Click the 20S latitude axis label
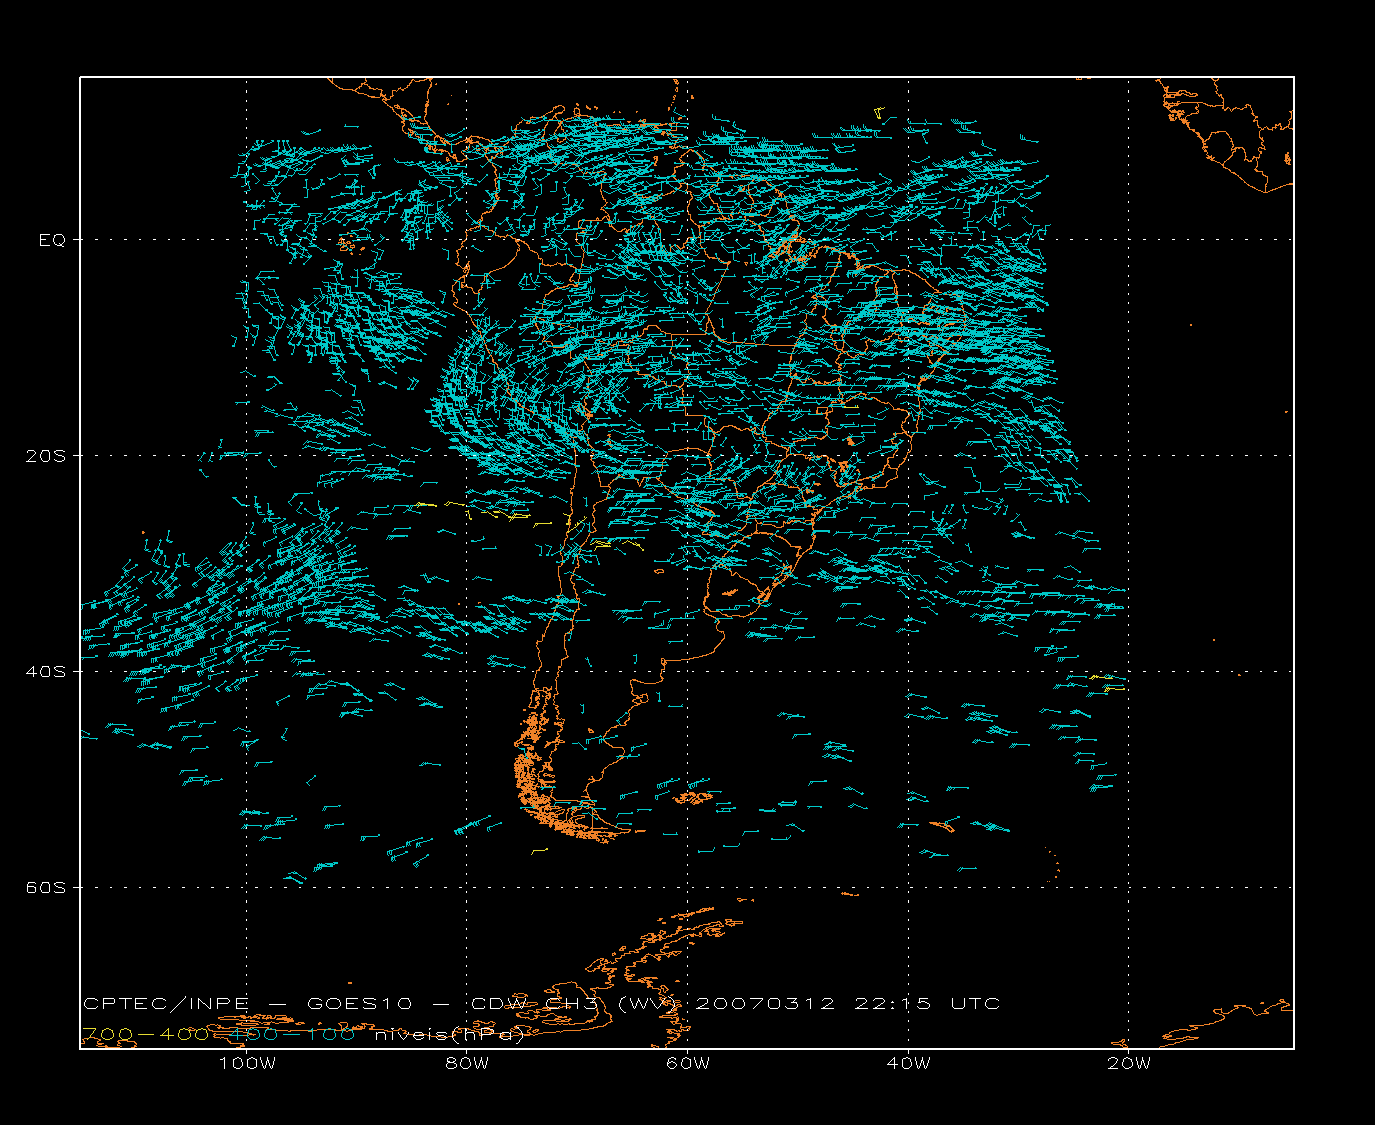 click(x=45, y=456)
